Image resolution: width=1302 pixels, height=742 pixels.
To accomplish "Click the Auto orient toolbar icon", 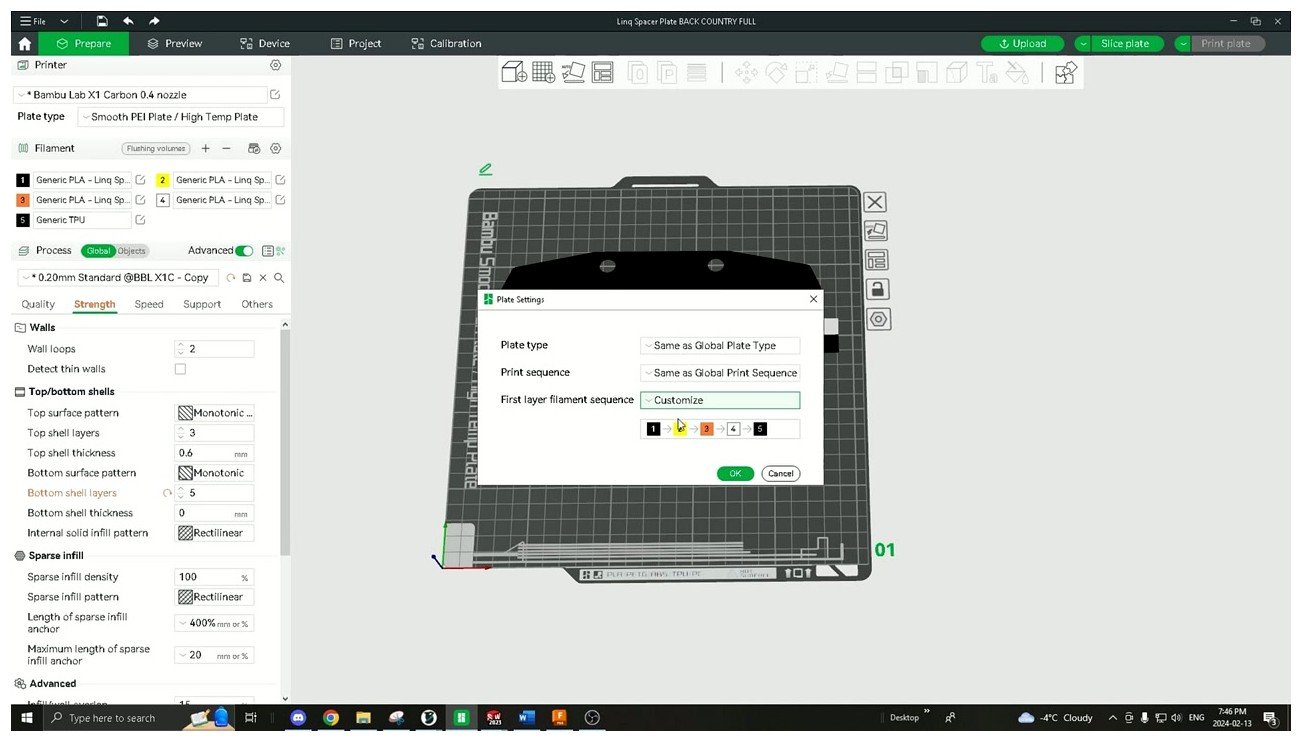I will [x=573, y=72].
